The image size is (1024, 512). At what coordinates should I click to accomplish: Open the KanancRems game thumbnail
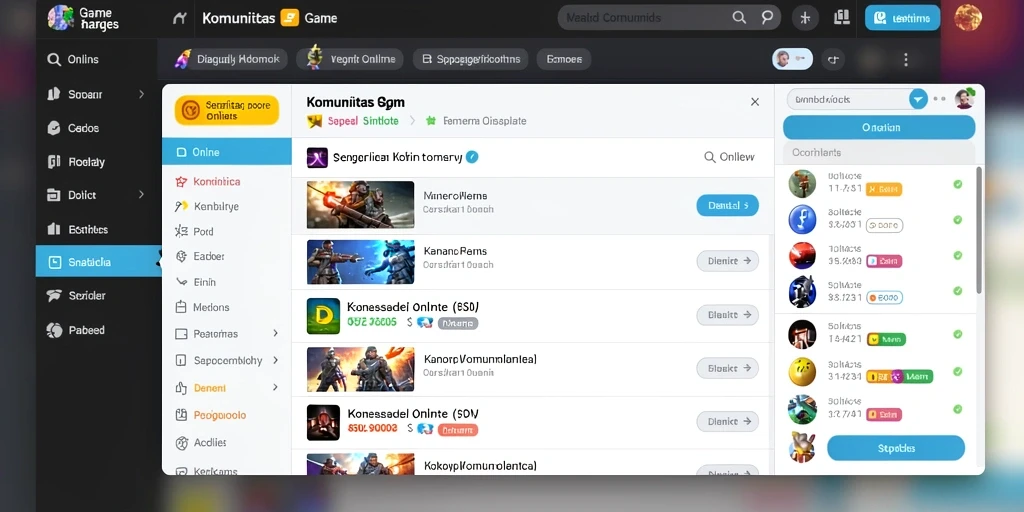click(x=360, y=261)
